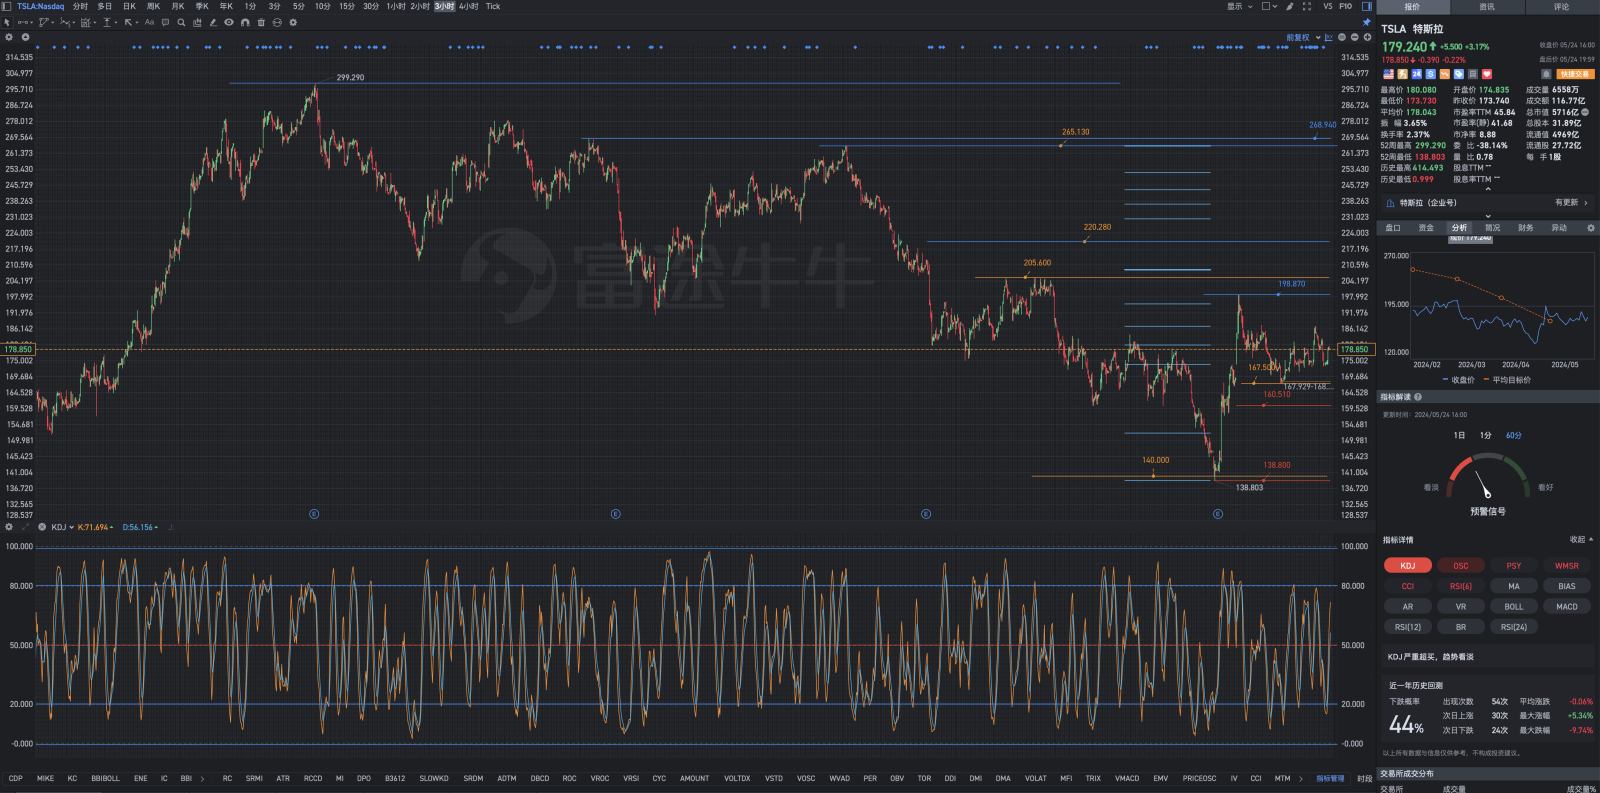Select the MACD indicator pill
This screenshot has height=793, width=1600.
[x=1567, y=607]
